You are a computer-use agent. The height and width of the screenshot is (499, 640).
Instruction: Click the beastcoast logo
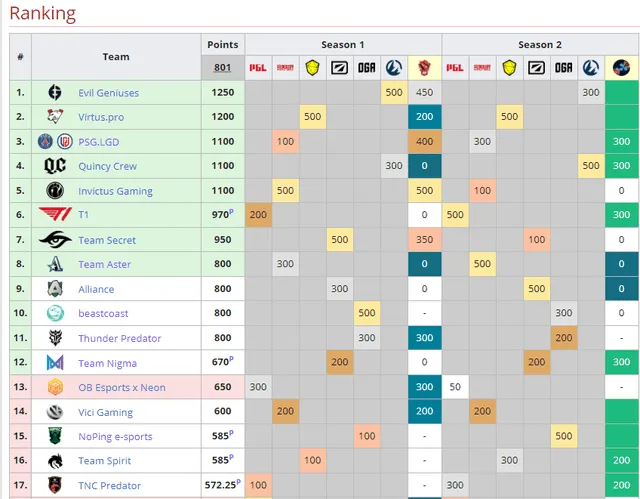pos(55,313)
